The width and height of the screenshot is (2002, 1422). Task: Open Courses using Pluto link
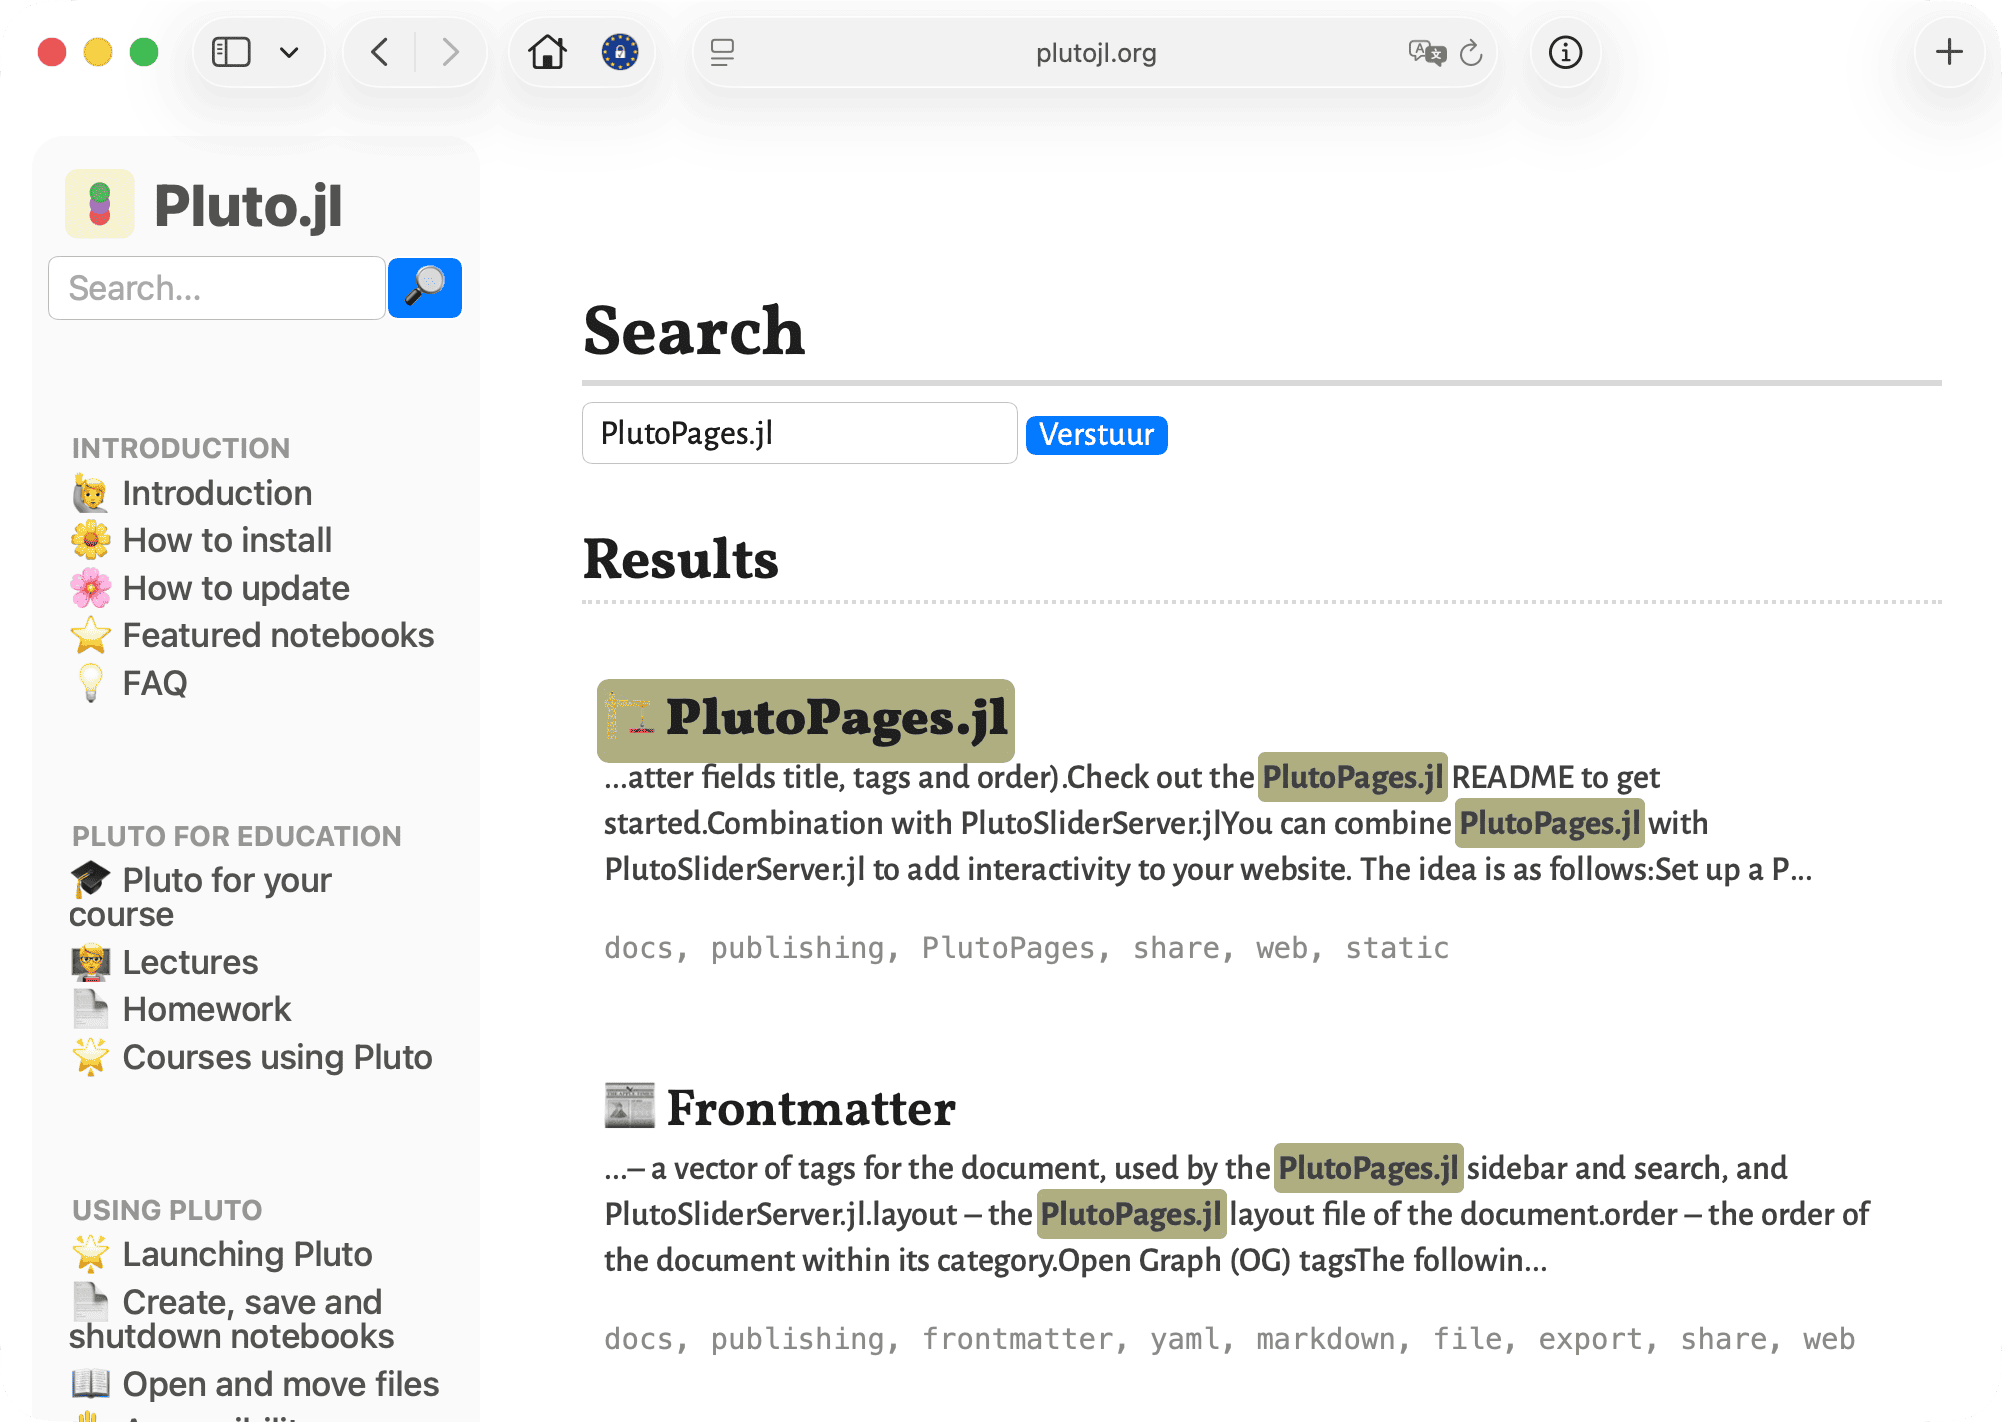click(277, 1057)
